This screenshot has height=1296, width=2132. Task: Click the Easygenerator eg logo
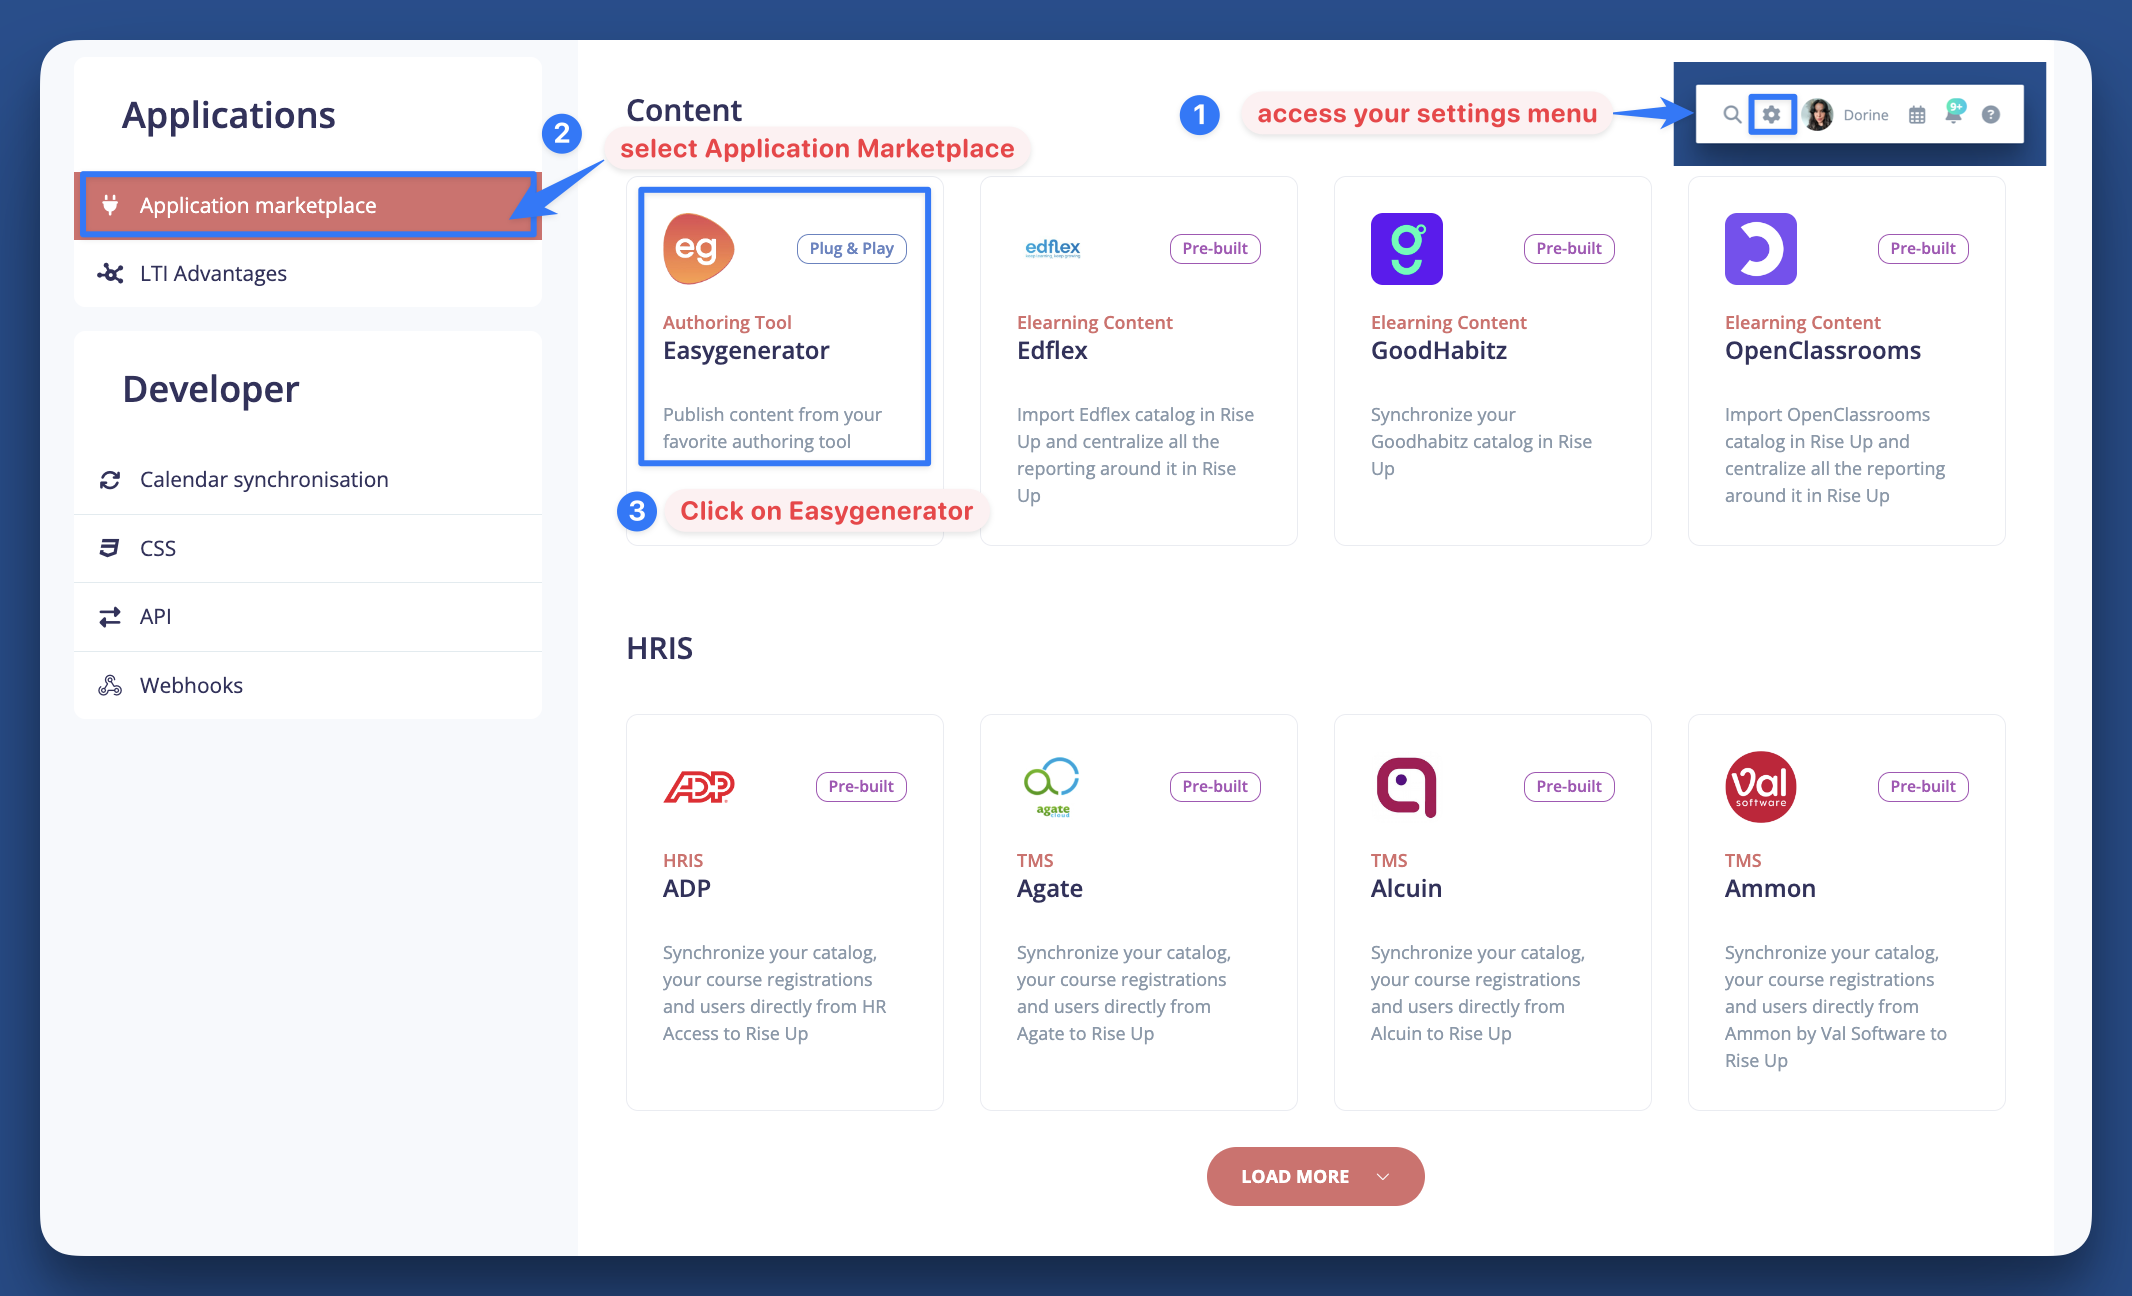pyautogui.click(x=698, y=248)
